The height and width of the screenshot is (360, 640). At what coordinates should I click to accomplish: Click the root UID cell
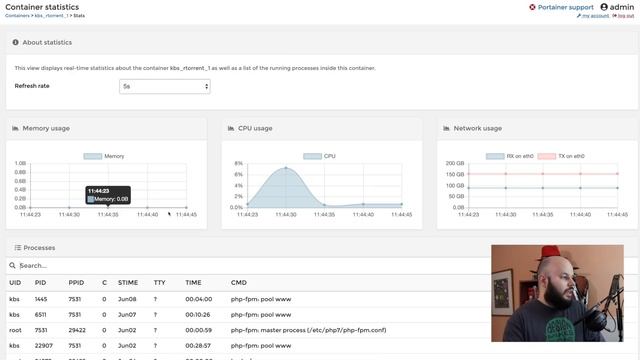point(16,330)
